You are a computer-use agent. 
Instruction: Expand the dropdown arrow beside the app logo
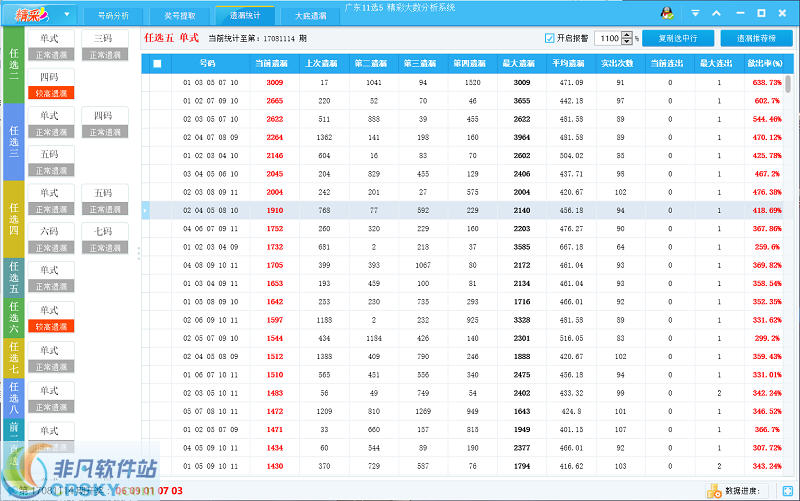pyautogui.click(x=67, y=15)
